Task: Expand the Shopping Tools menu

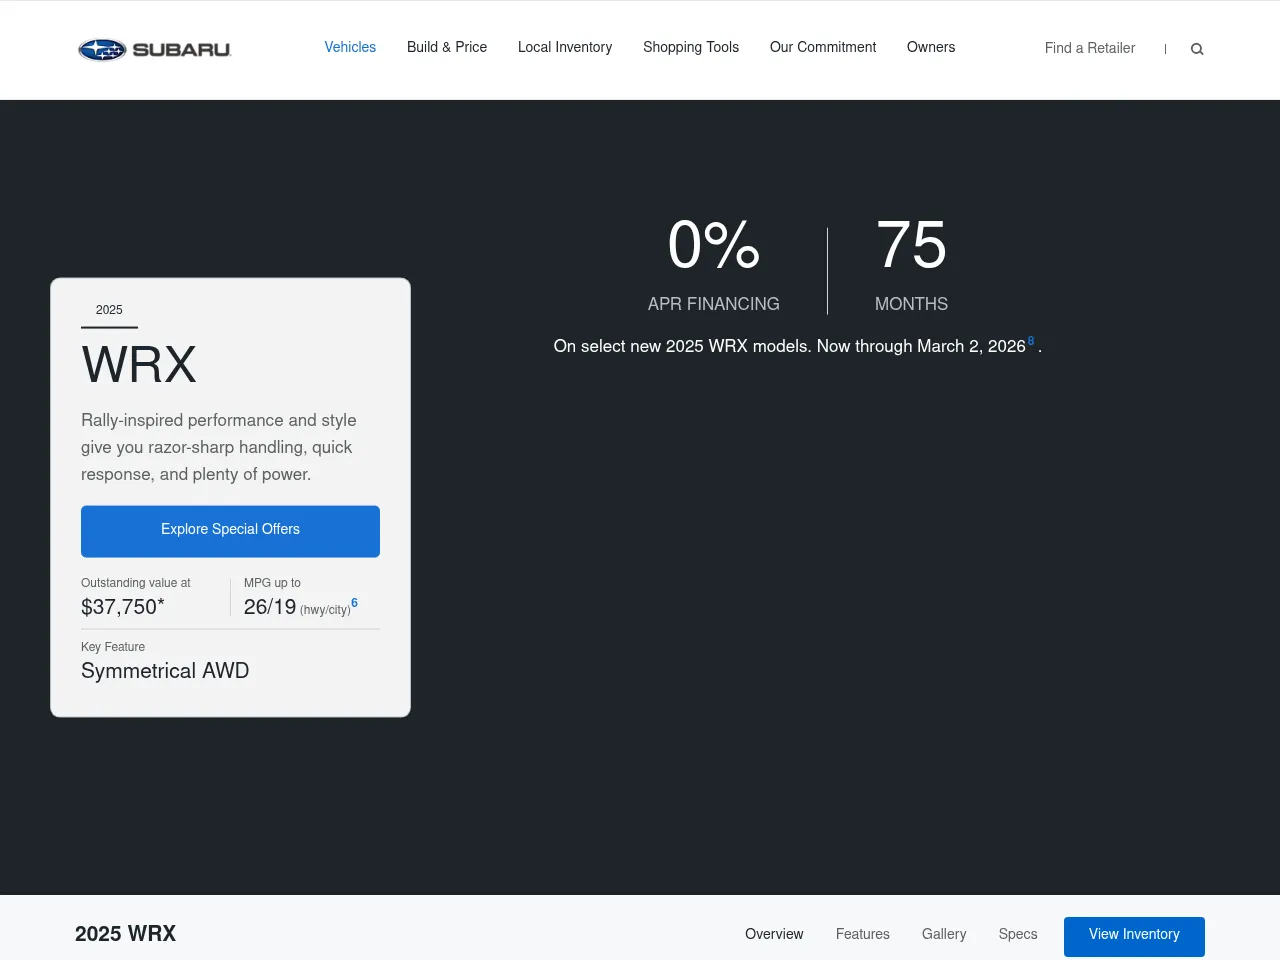Action: click(691, 47)
